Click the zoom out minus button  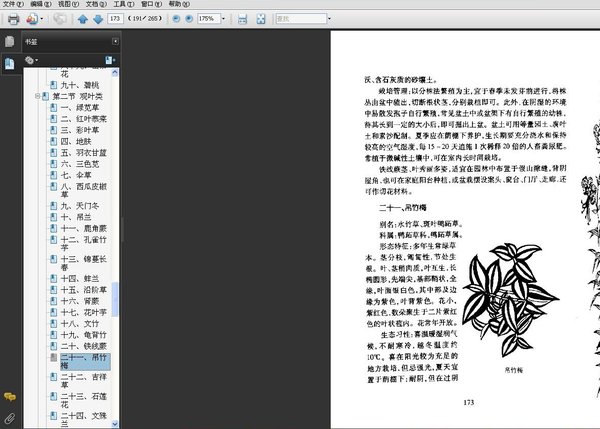176,18
